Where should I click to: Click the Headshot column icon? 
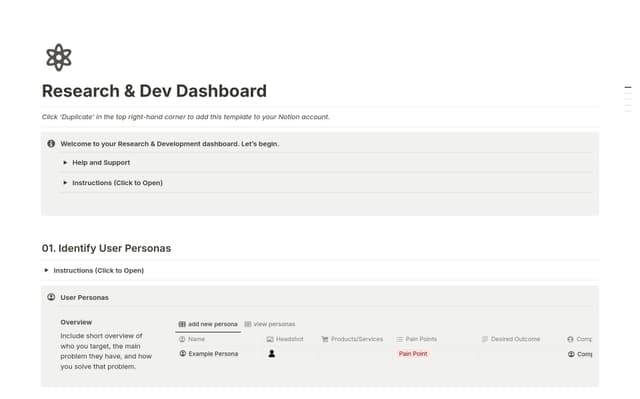coord(270,339)
